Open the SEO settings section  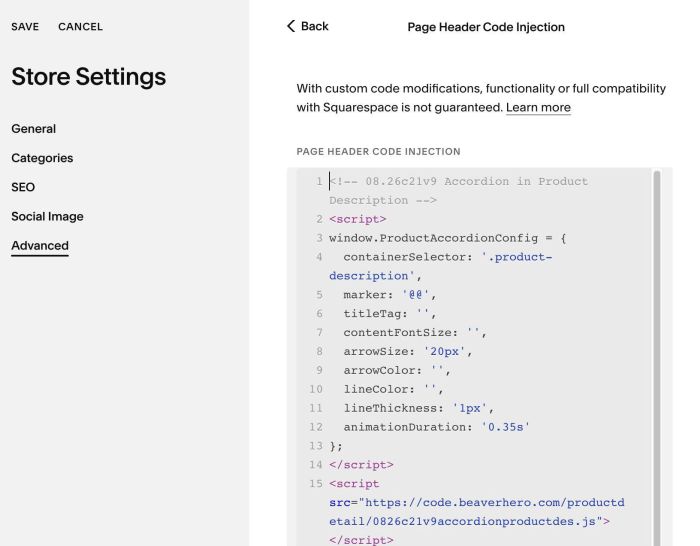click(x=23, y=187)
